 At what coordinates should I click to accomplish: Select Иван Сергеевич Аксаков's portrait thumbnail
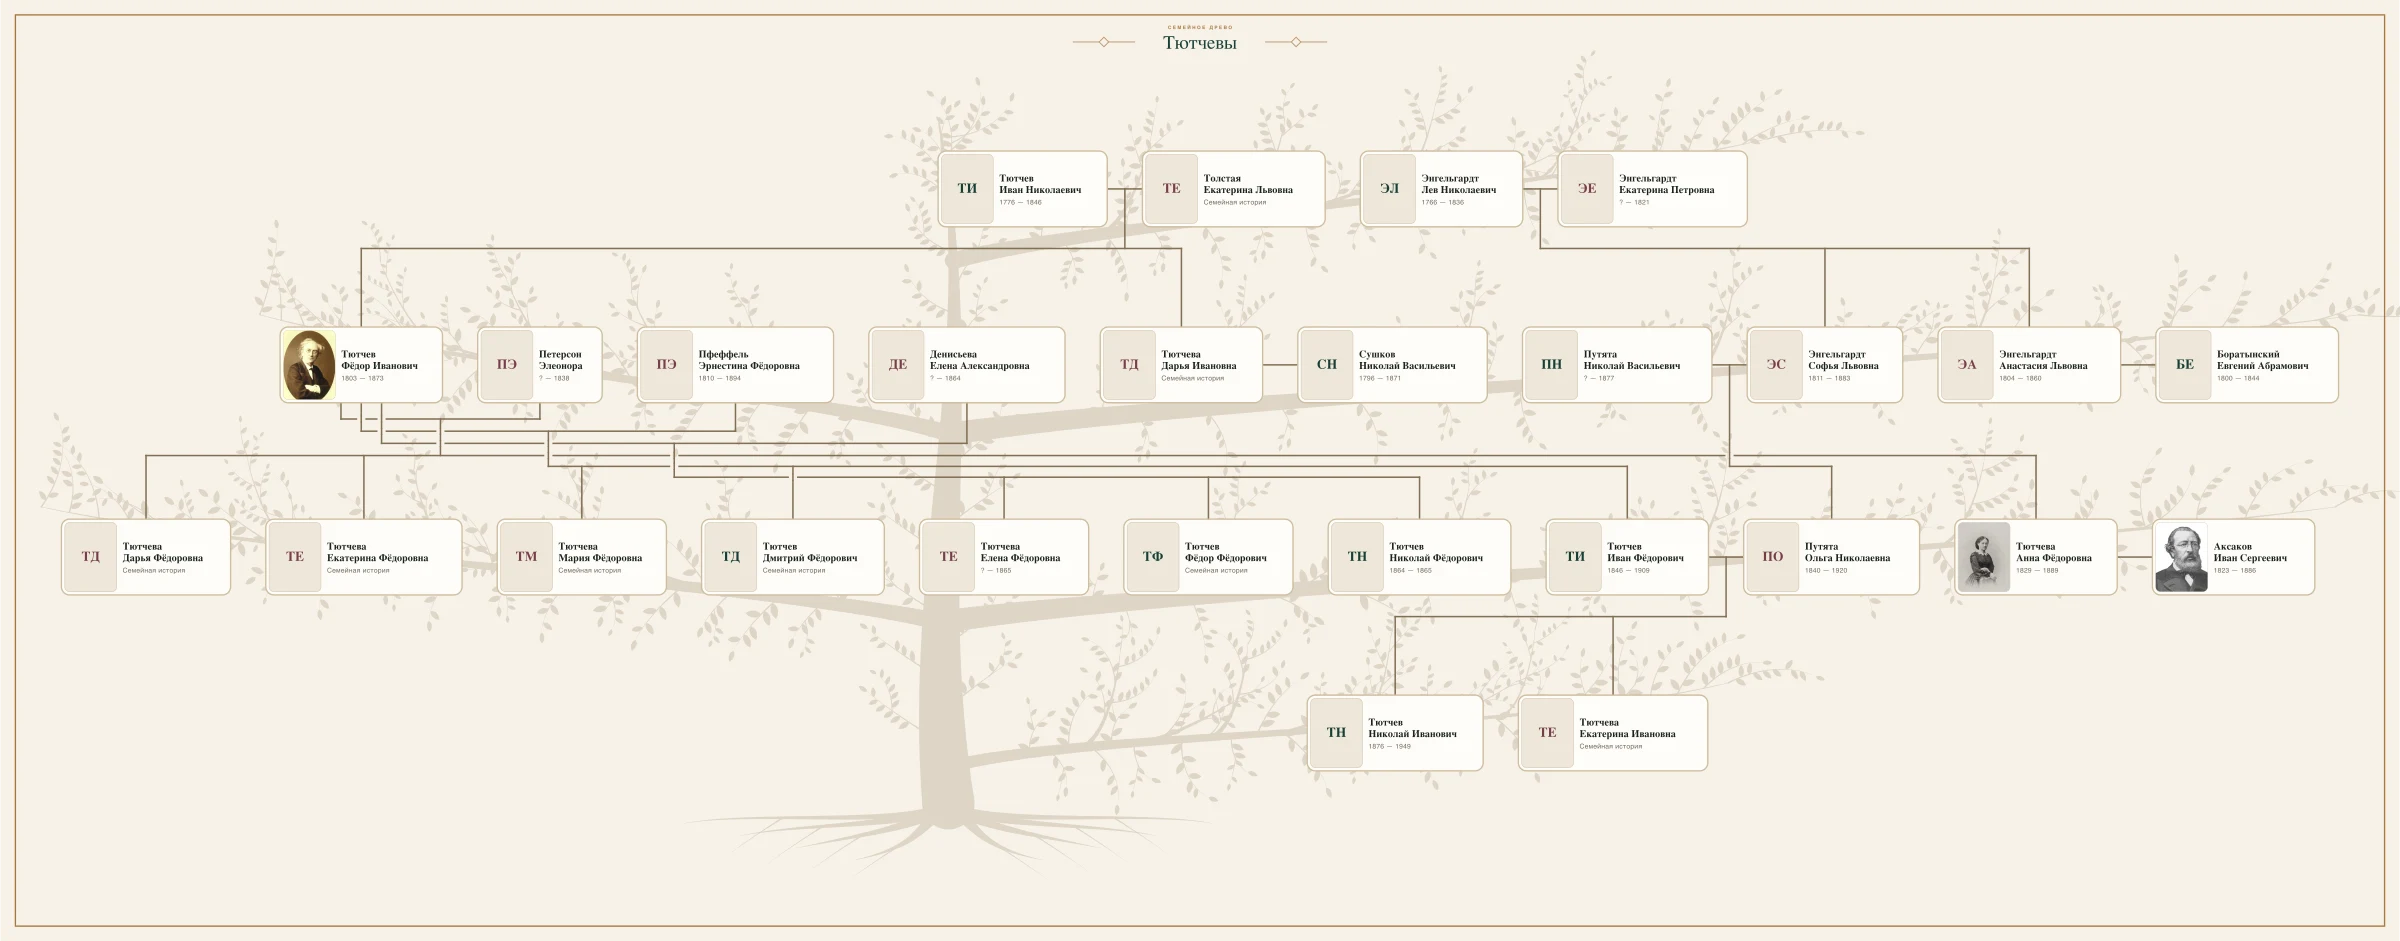2181,557
